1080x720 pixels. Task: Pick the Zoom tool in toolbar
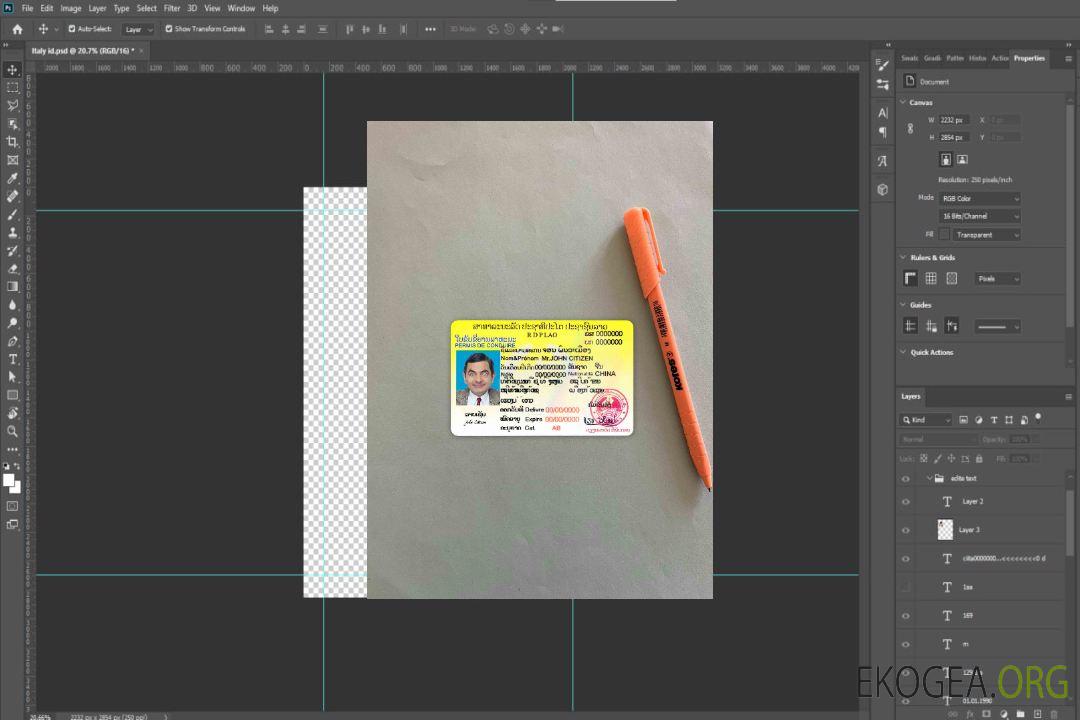coord(13,431)
